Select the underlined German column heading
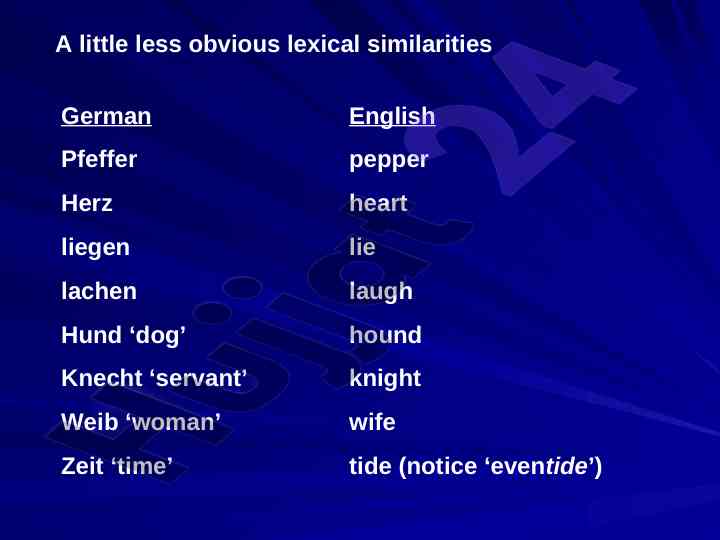720x540 pixels. tap(106, 116)
